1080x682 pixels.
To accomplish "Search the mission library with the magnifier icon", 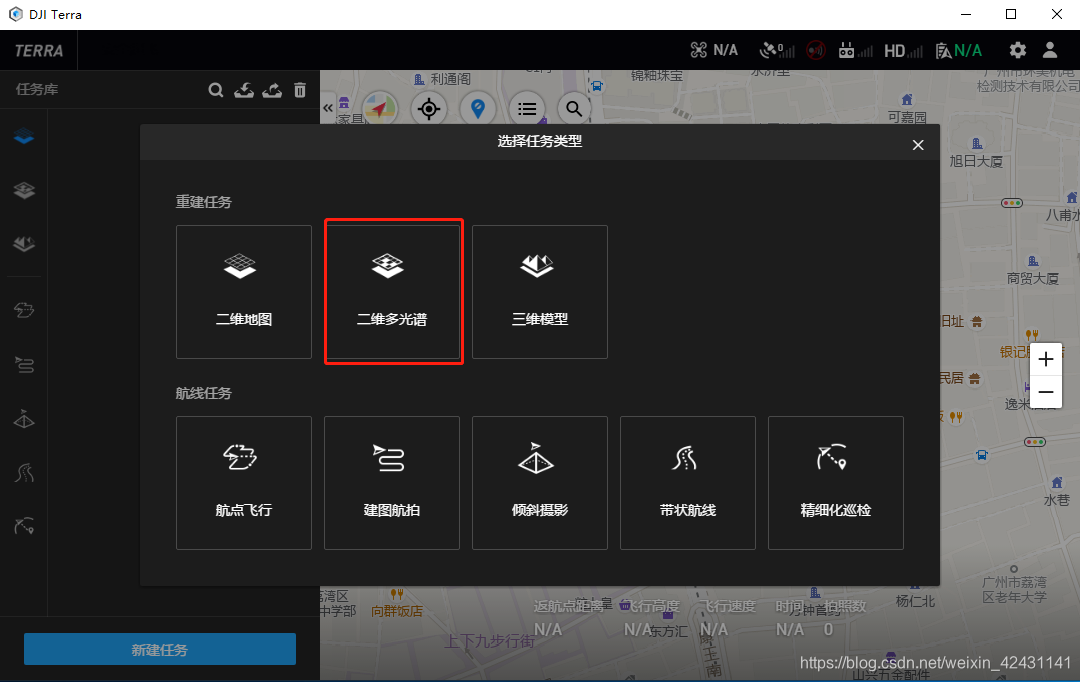I will (216, 89).
